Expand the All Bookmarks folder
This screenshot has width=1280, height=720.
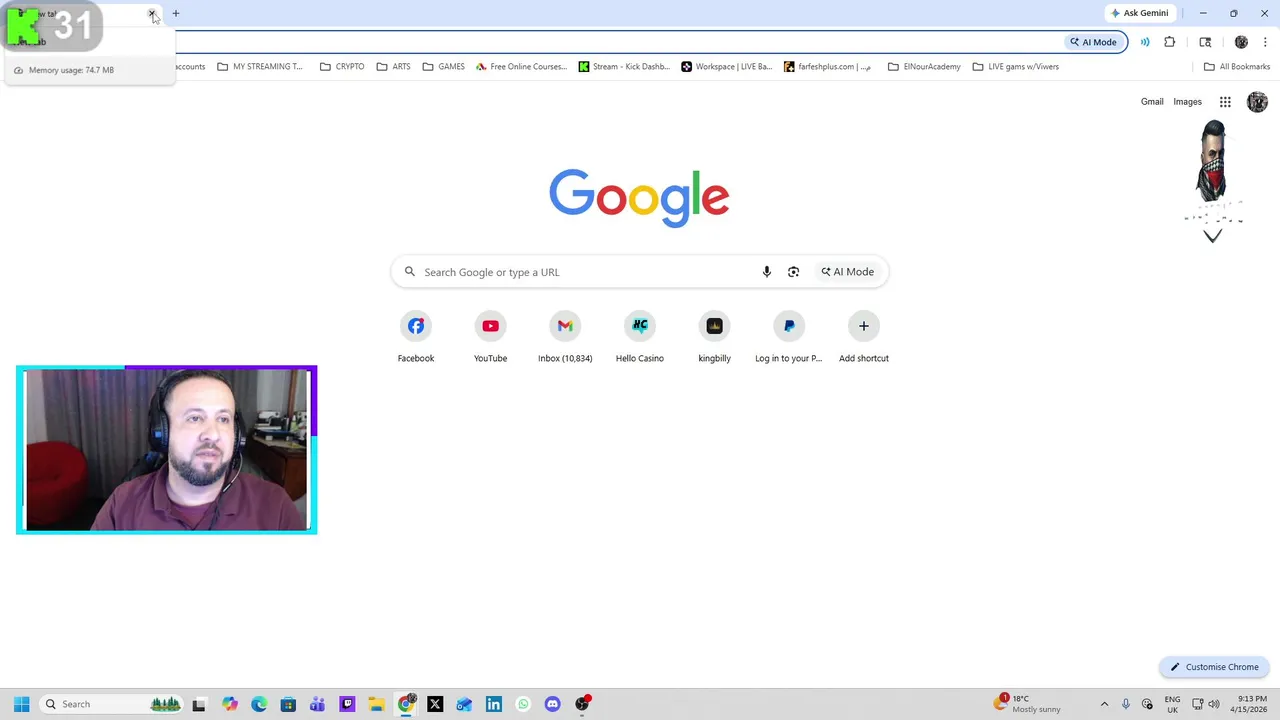tap(1237, 67)
